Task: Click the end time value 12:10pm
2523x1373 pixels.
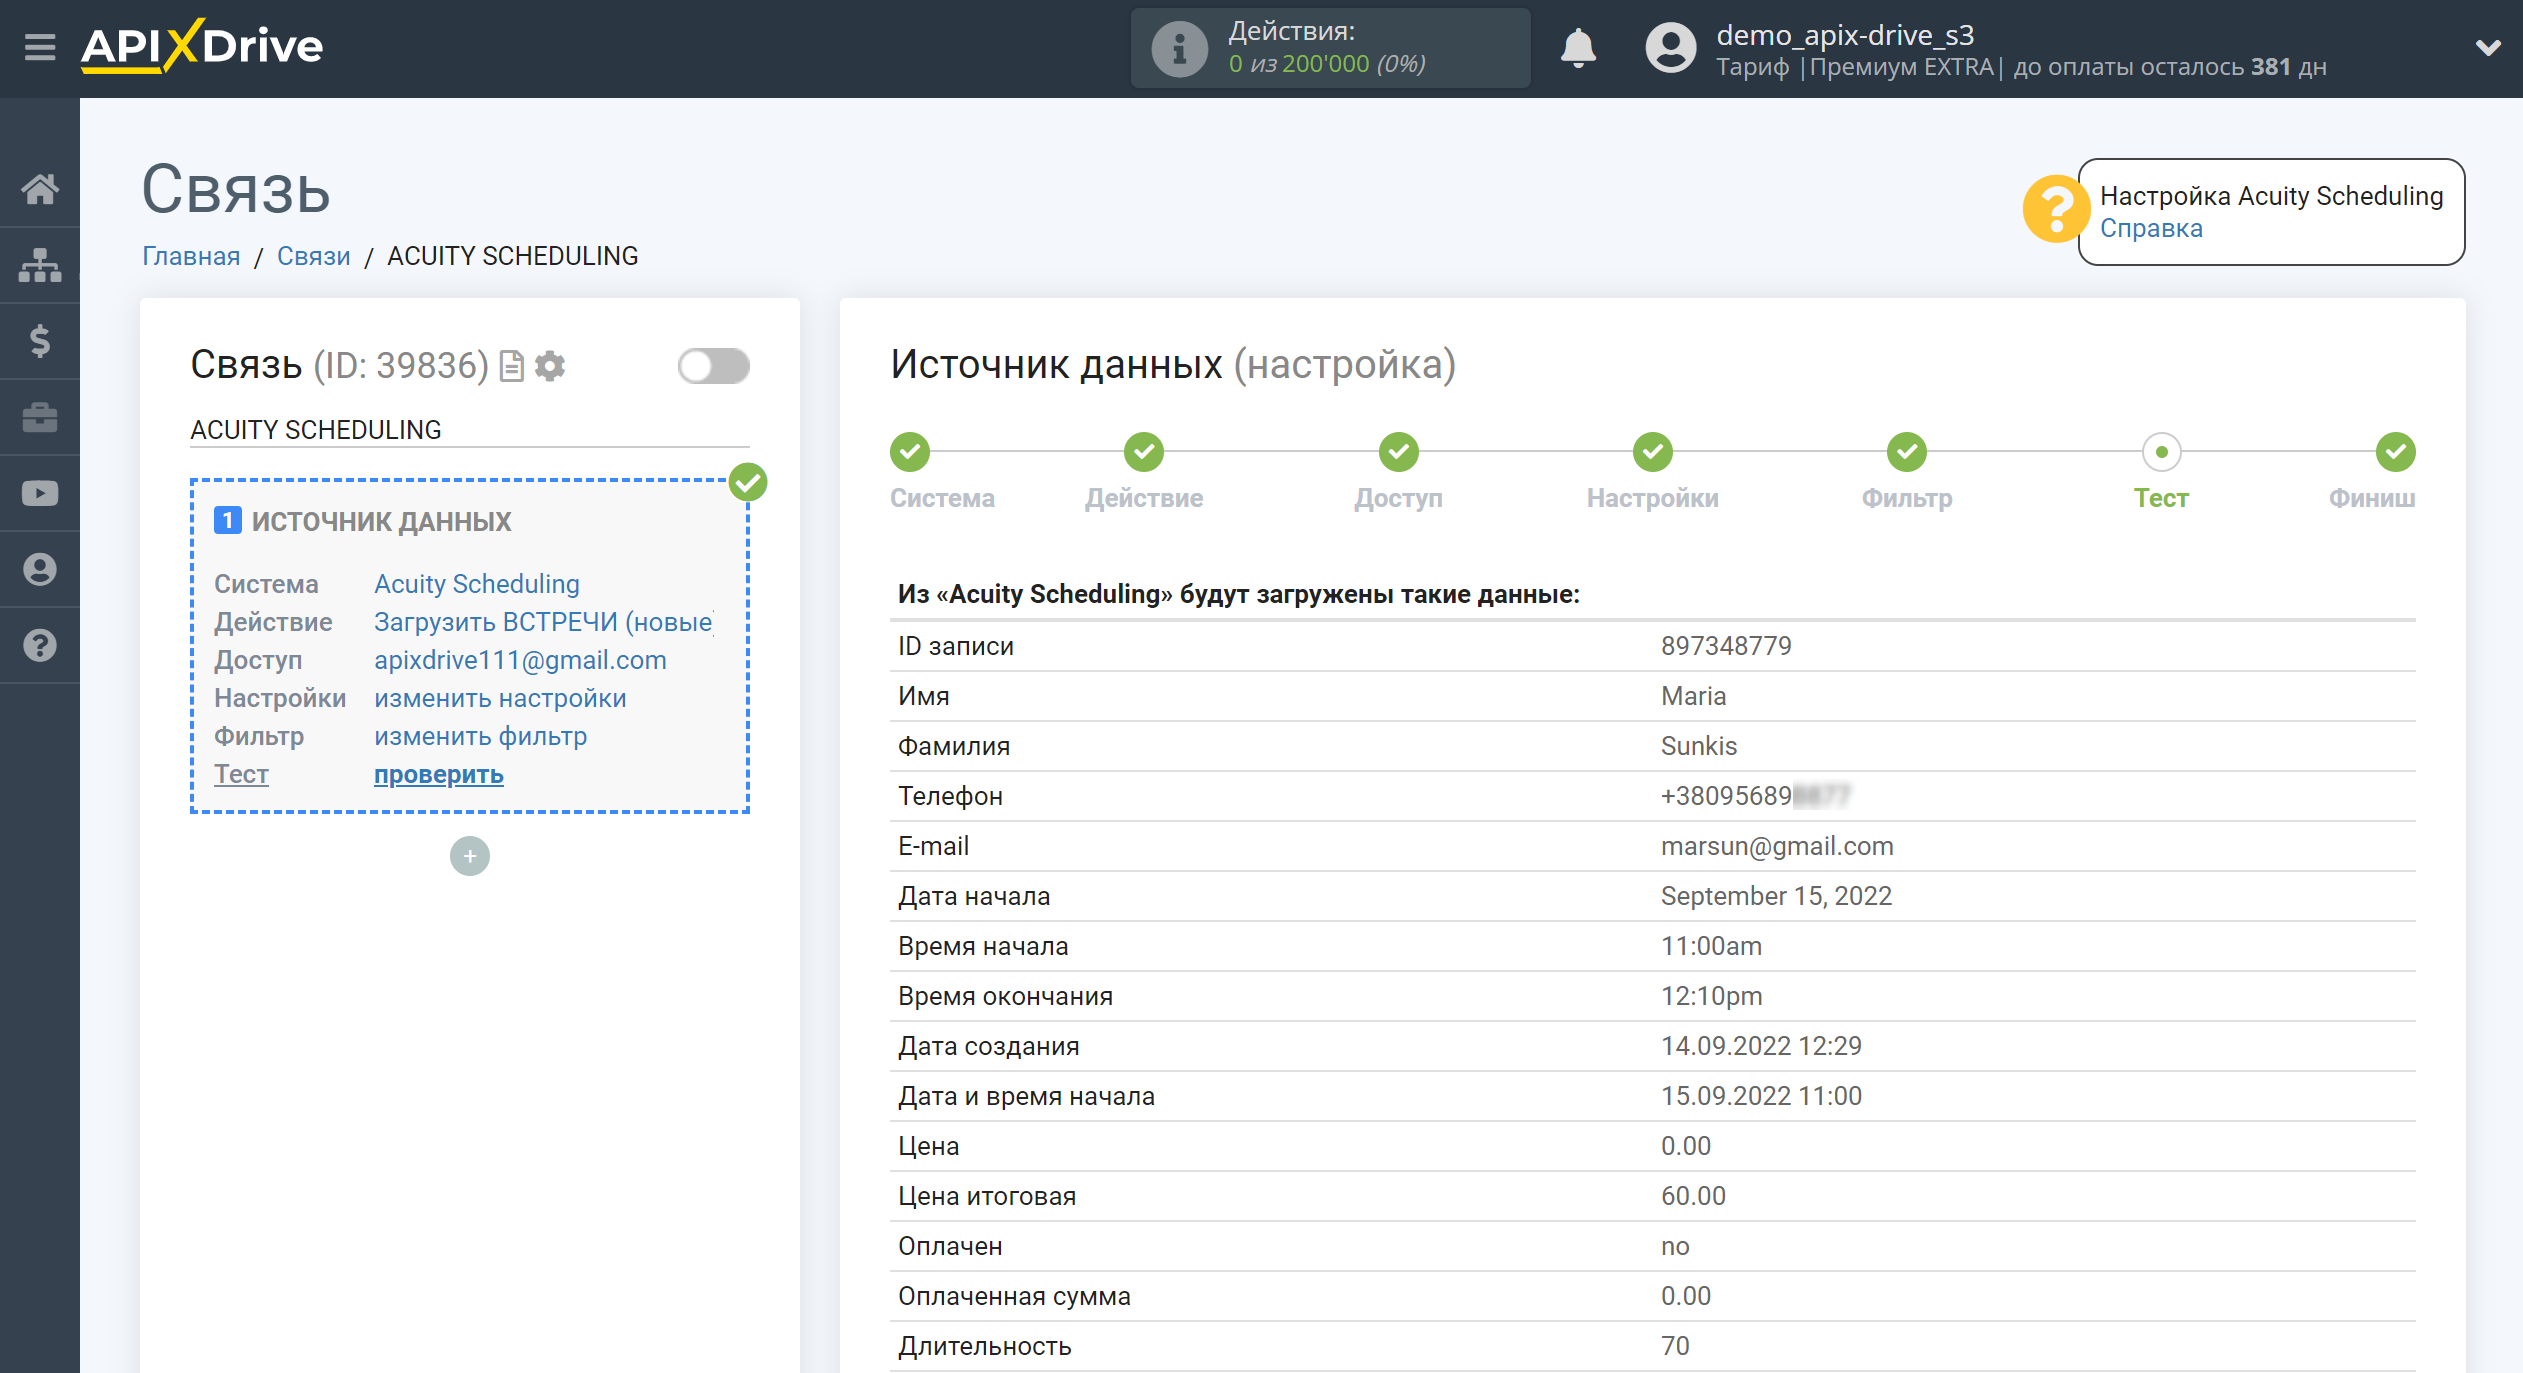Action: (x=1711, y=996)
